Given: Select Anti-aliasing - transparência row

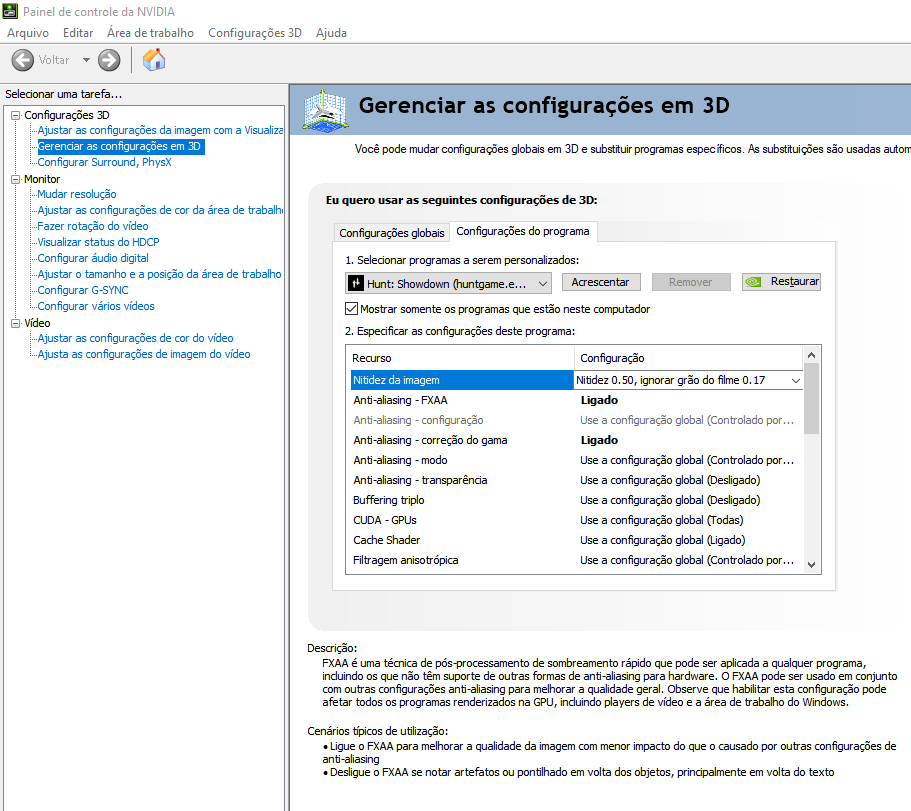Looking at the screenshot, I should 577,480.
